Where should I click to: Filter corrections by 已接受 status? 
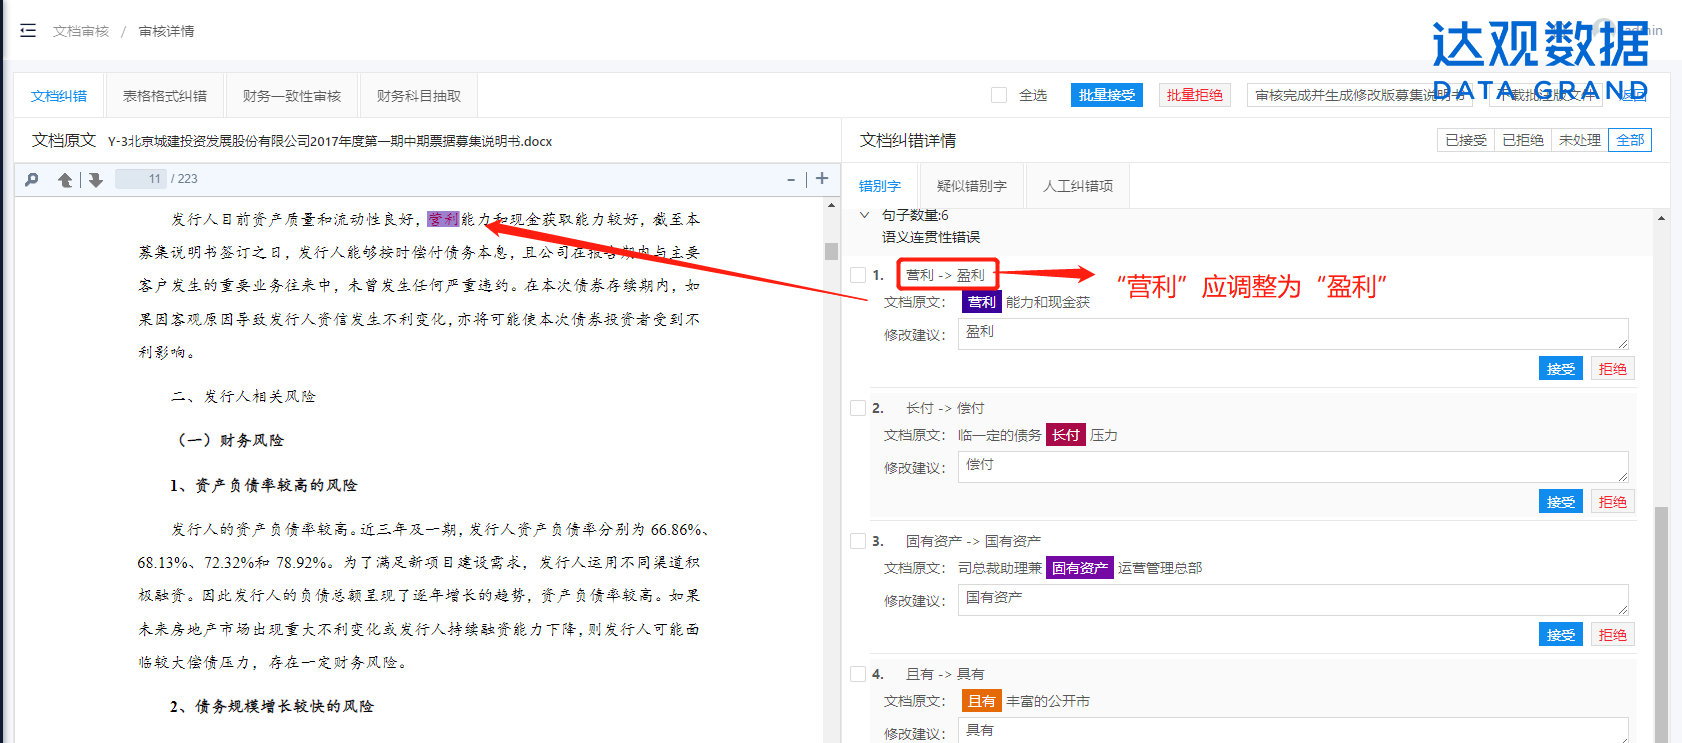(x=1465, y=140)
